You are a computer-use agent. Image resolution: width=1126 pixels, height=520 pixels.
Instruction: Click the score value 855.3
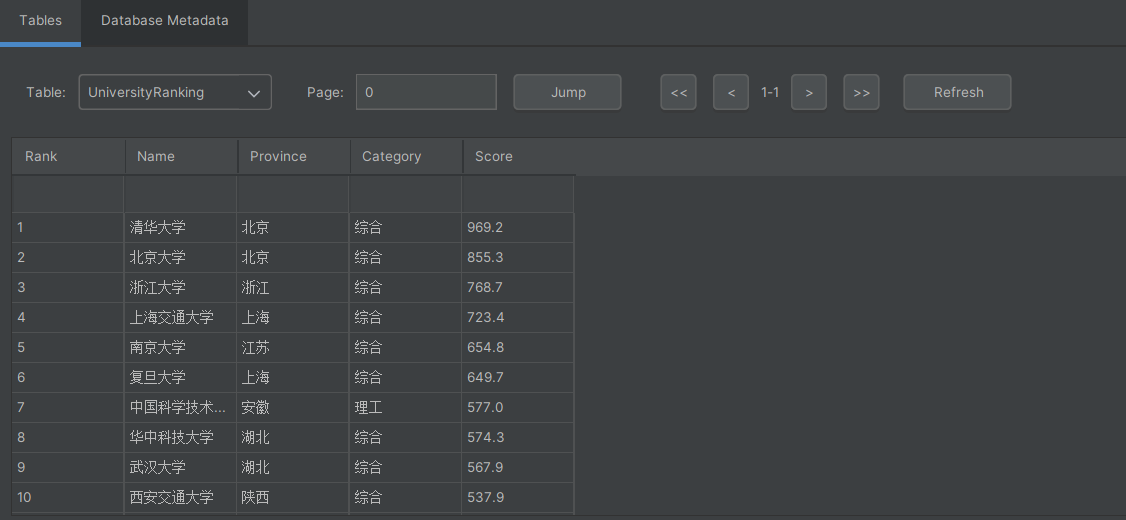pyautogui.click(x=518, y=258)
